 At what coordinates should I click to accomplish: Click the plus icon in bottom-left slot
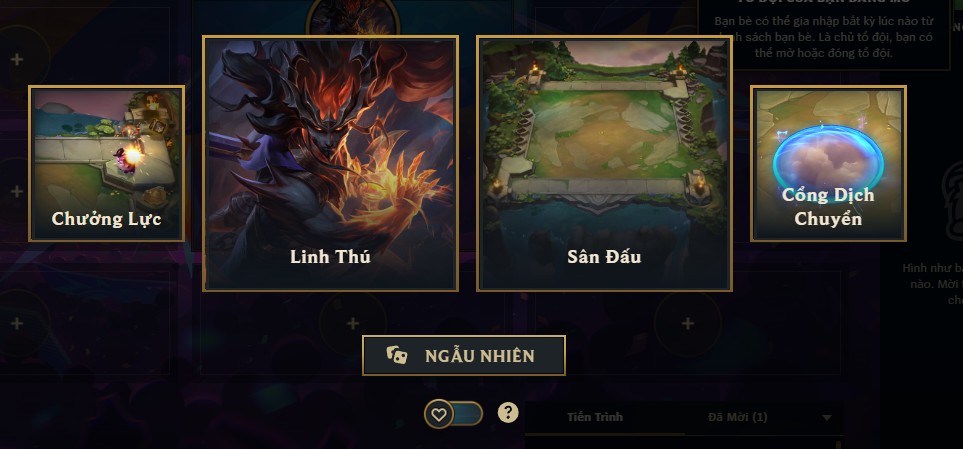coord(17,323)
